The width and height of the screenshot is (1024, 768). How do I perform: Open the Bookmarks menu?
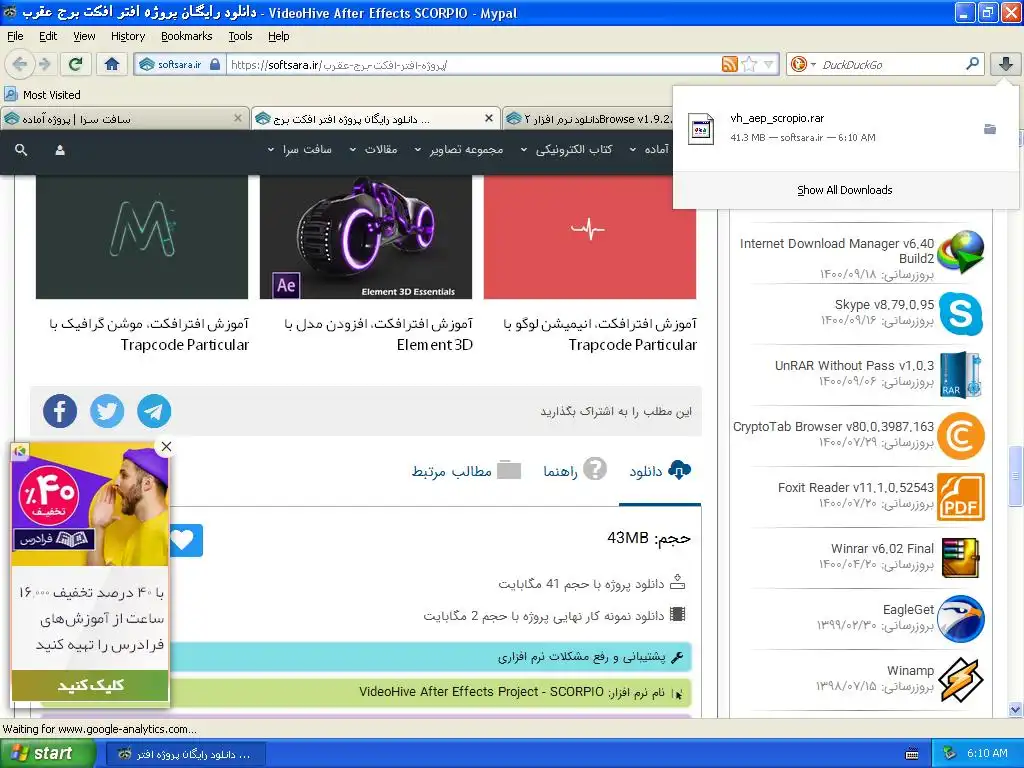[x=186, y=36]
